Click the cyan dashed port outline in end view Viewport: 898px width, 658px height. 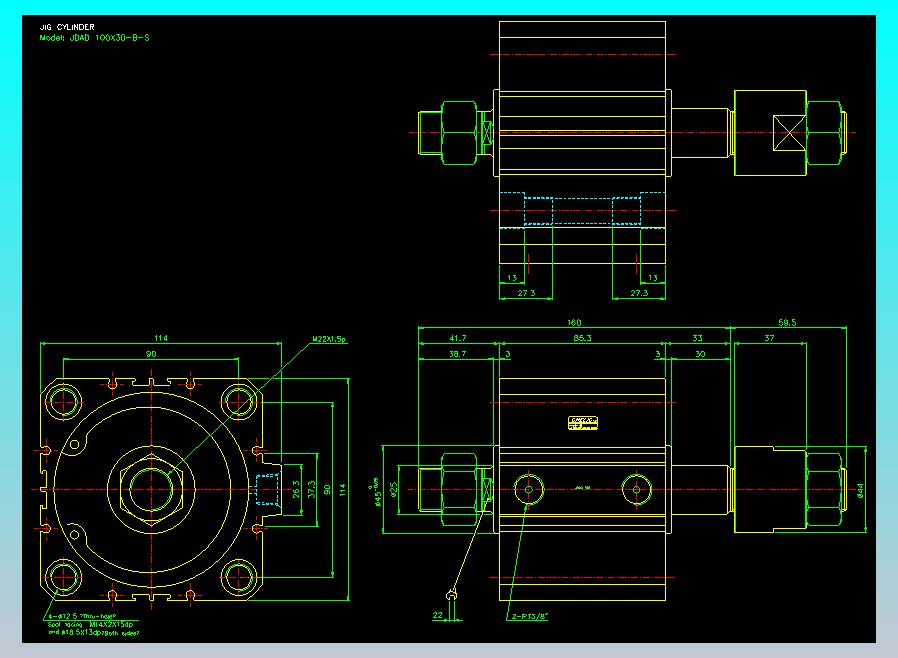pos(266,490)
